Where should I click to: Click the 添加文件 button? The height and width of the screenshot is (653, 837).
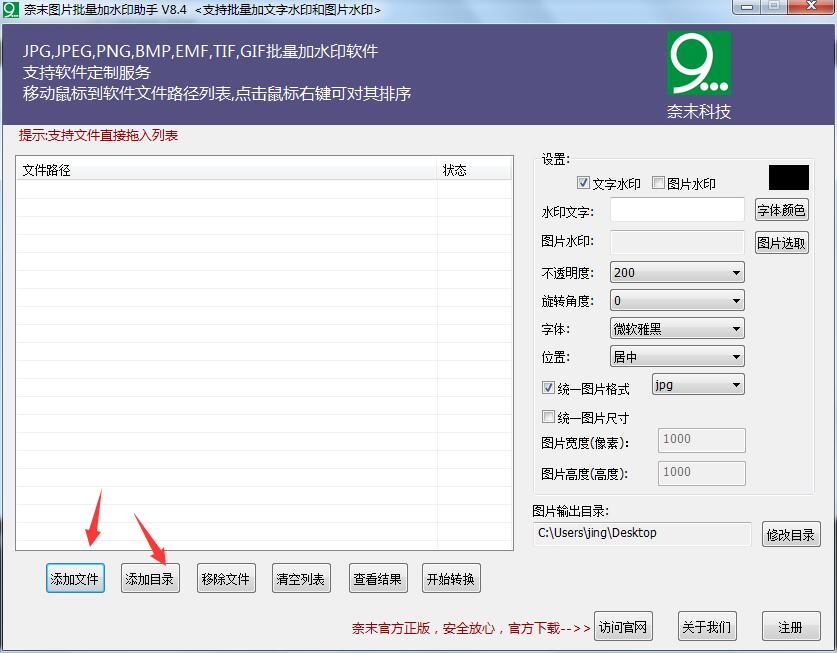(x=76, y=579)
